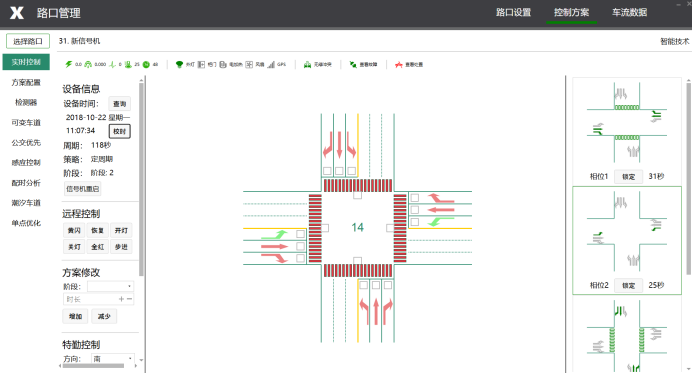This screenshot has width=693, height=373.
Task: Click the green lightning voltage icon
Action: [x=69, y=65]
